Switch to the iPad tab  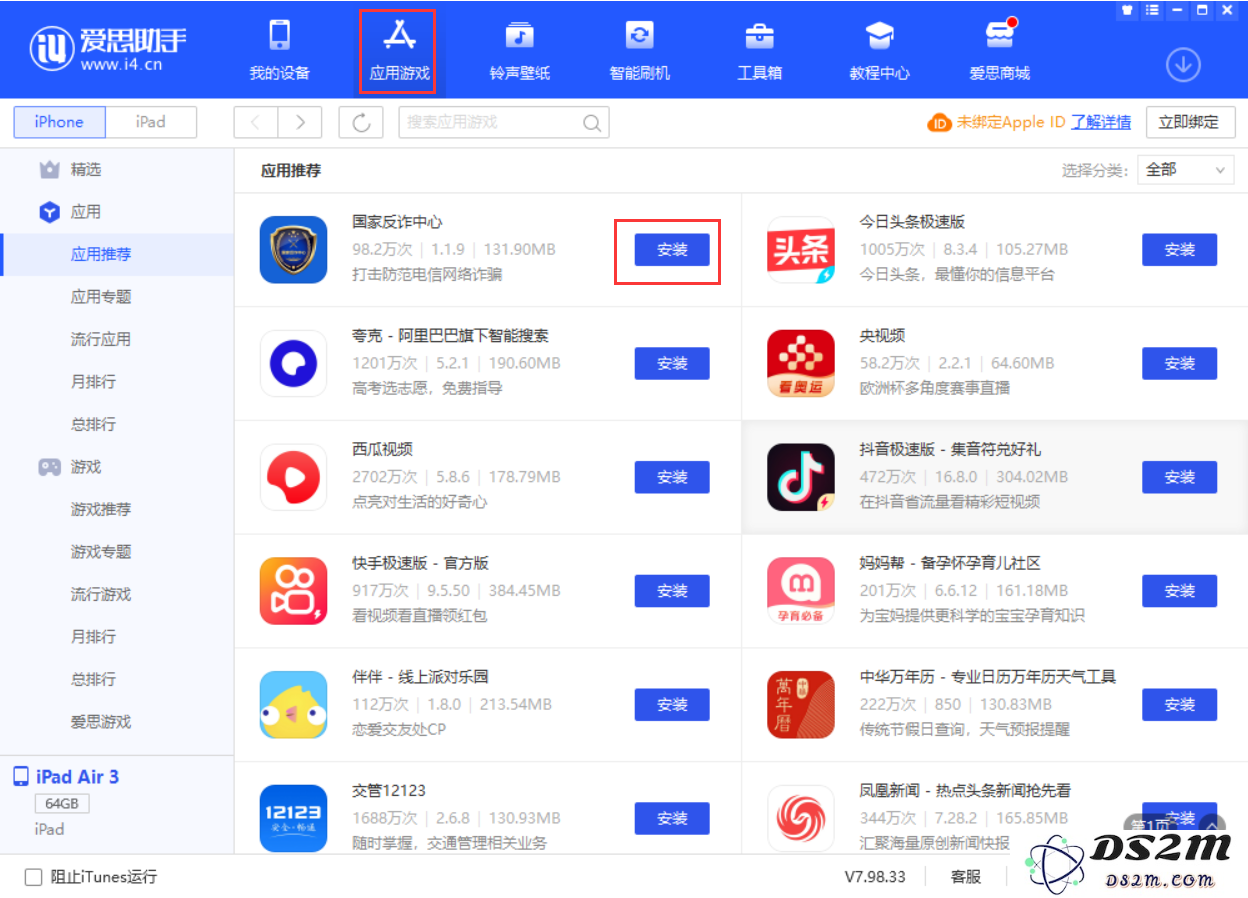tap(151, 122)
